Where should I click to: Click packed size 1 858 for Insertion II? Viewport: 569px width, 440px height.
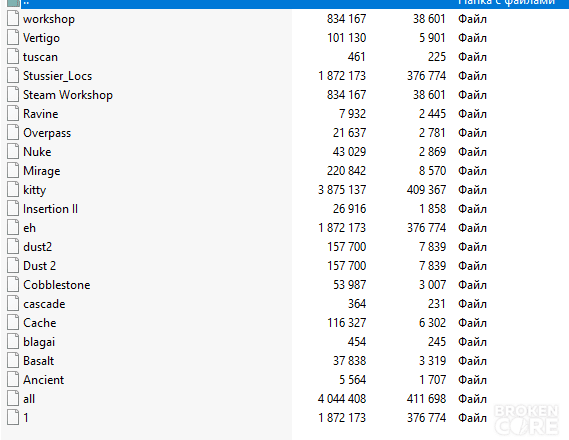coord(432,209)
